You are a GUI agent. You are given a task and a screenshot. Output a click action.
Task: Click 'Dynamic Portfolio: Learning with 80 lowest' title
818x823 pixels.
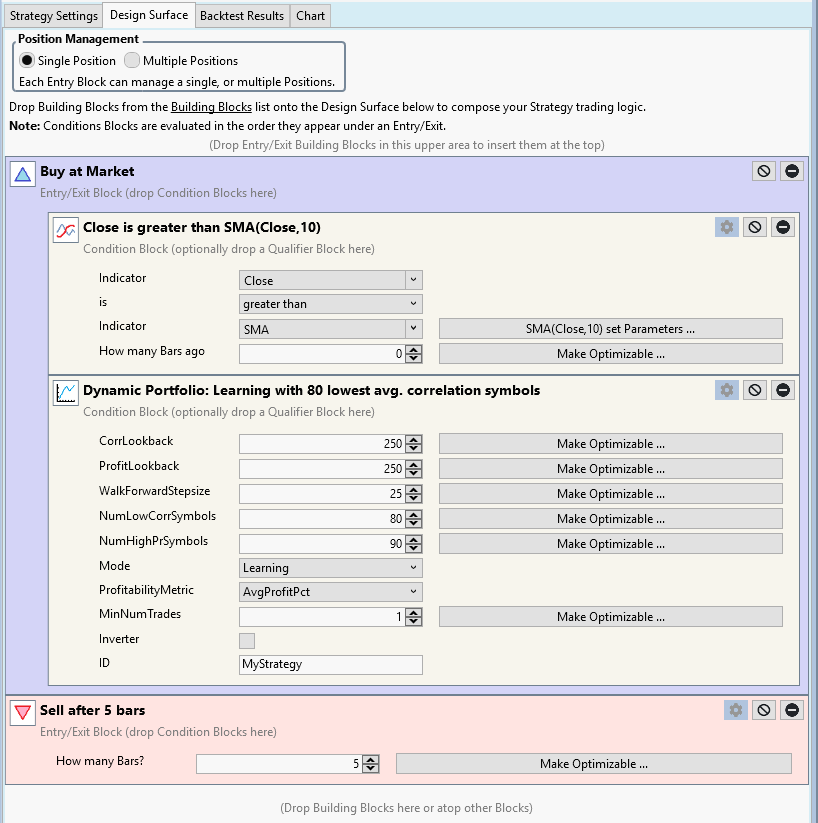click(x=311, y=391)
